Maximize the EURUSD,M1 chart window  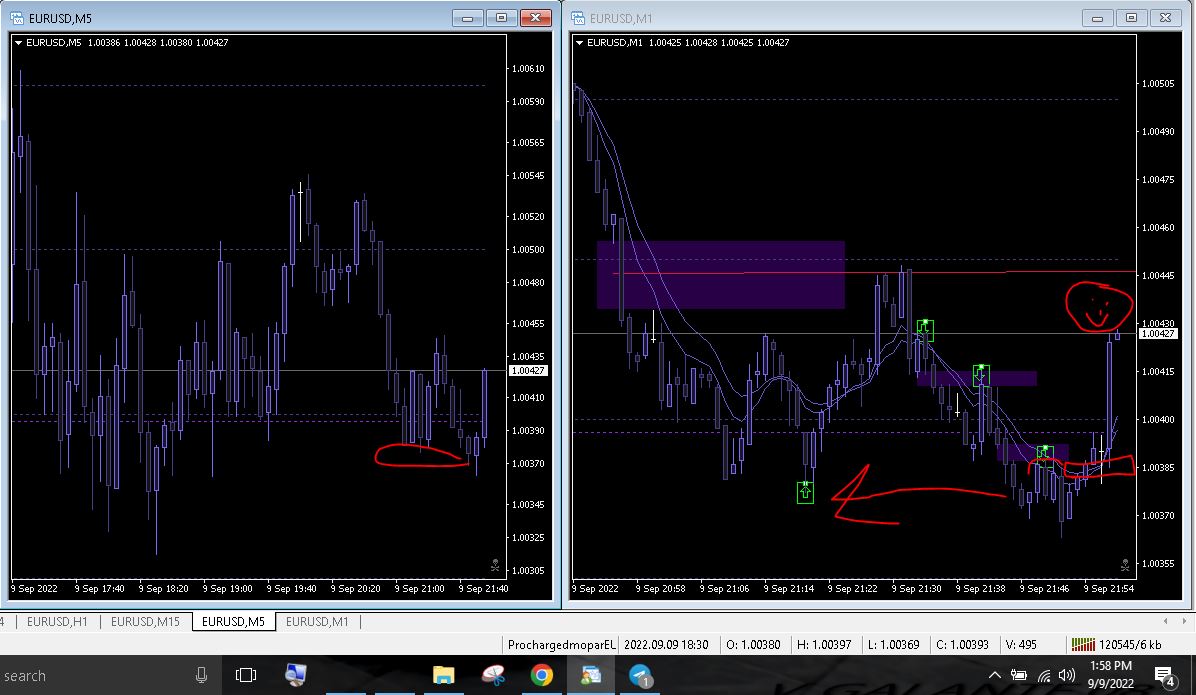(1131, 18)
